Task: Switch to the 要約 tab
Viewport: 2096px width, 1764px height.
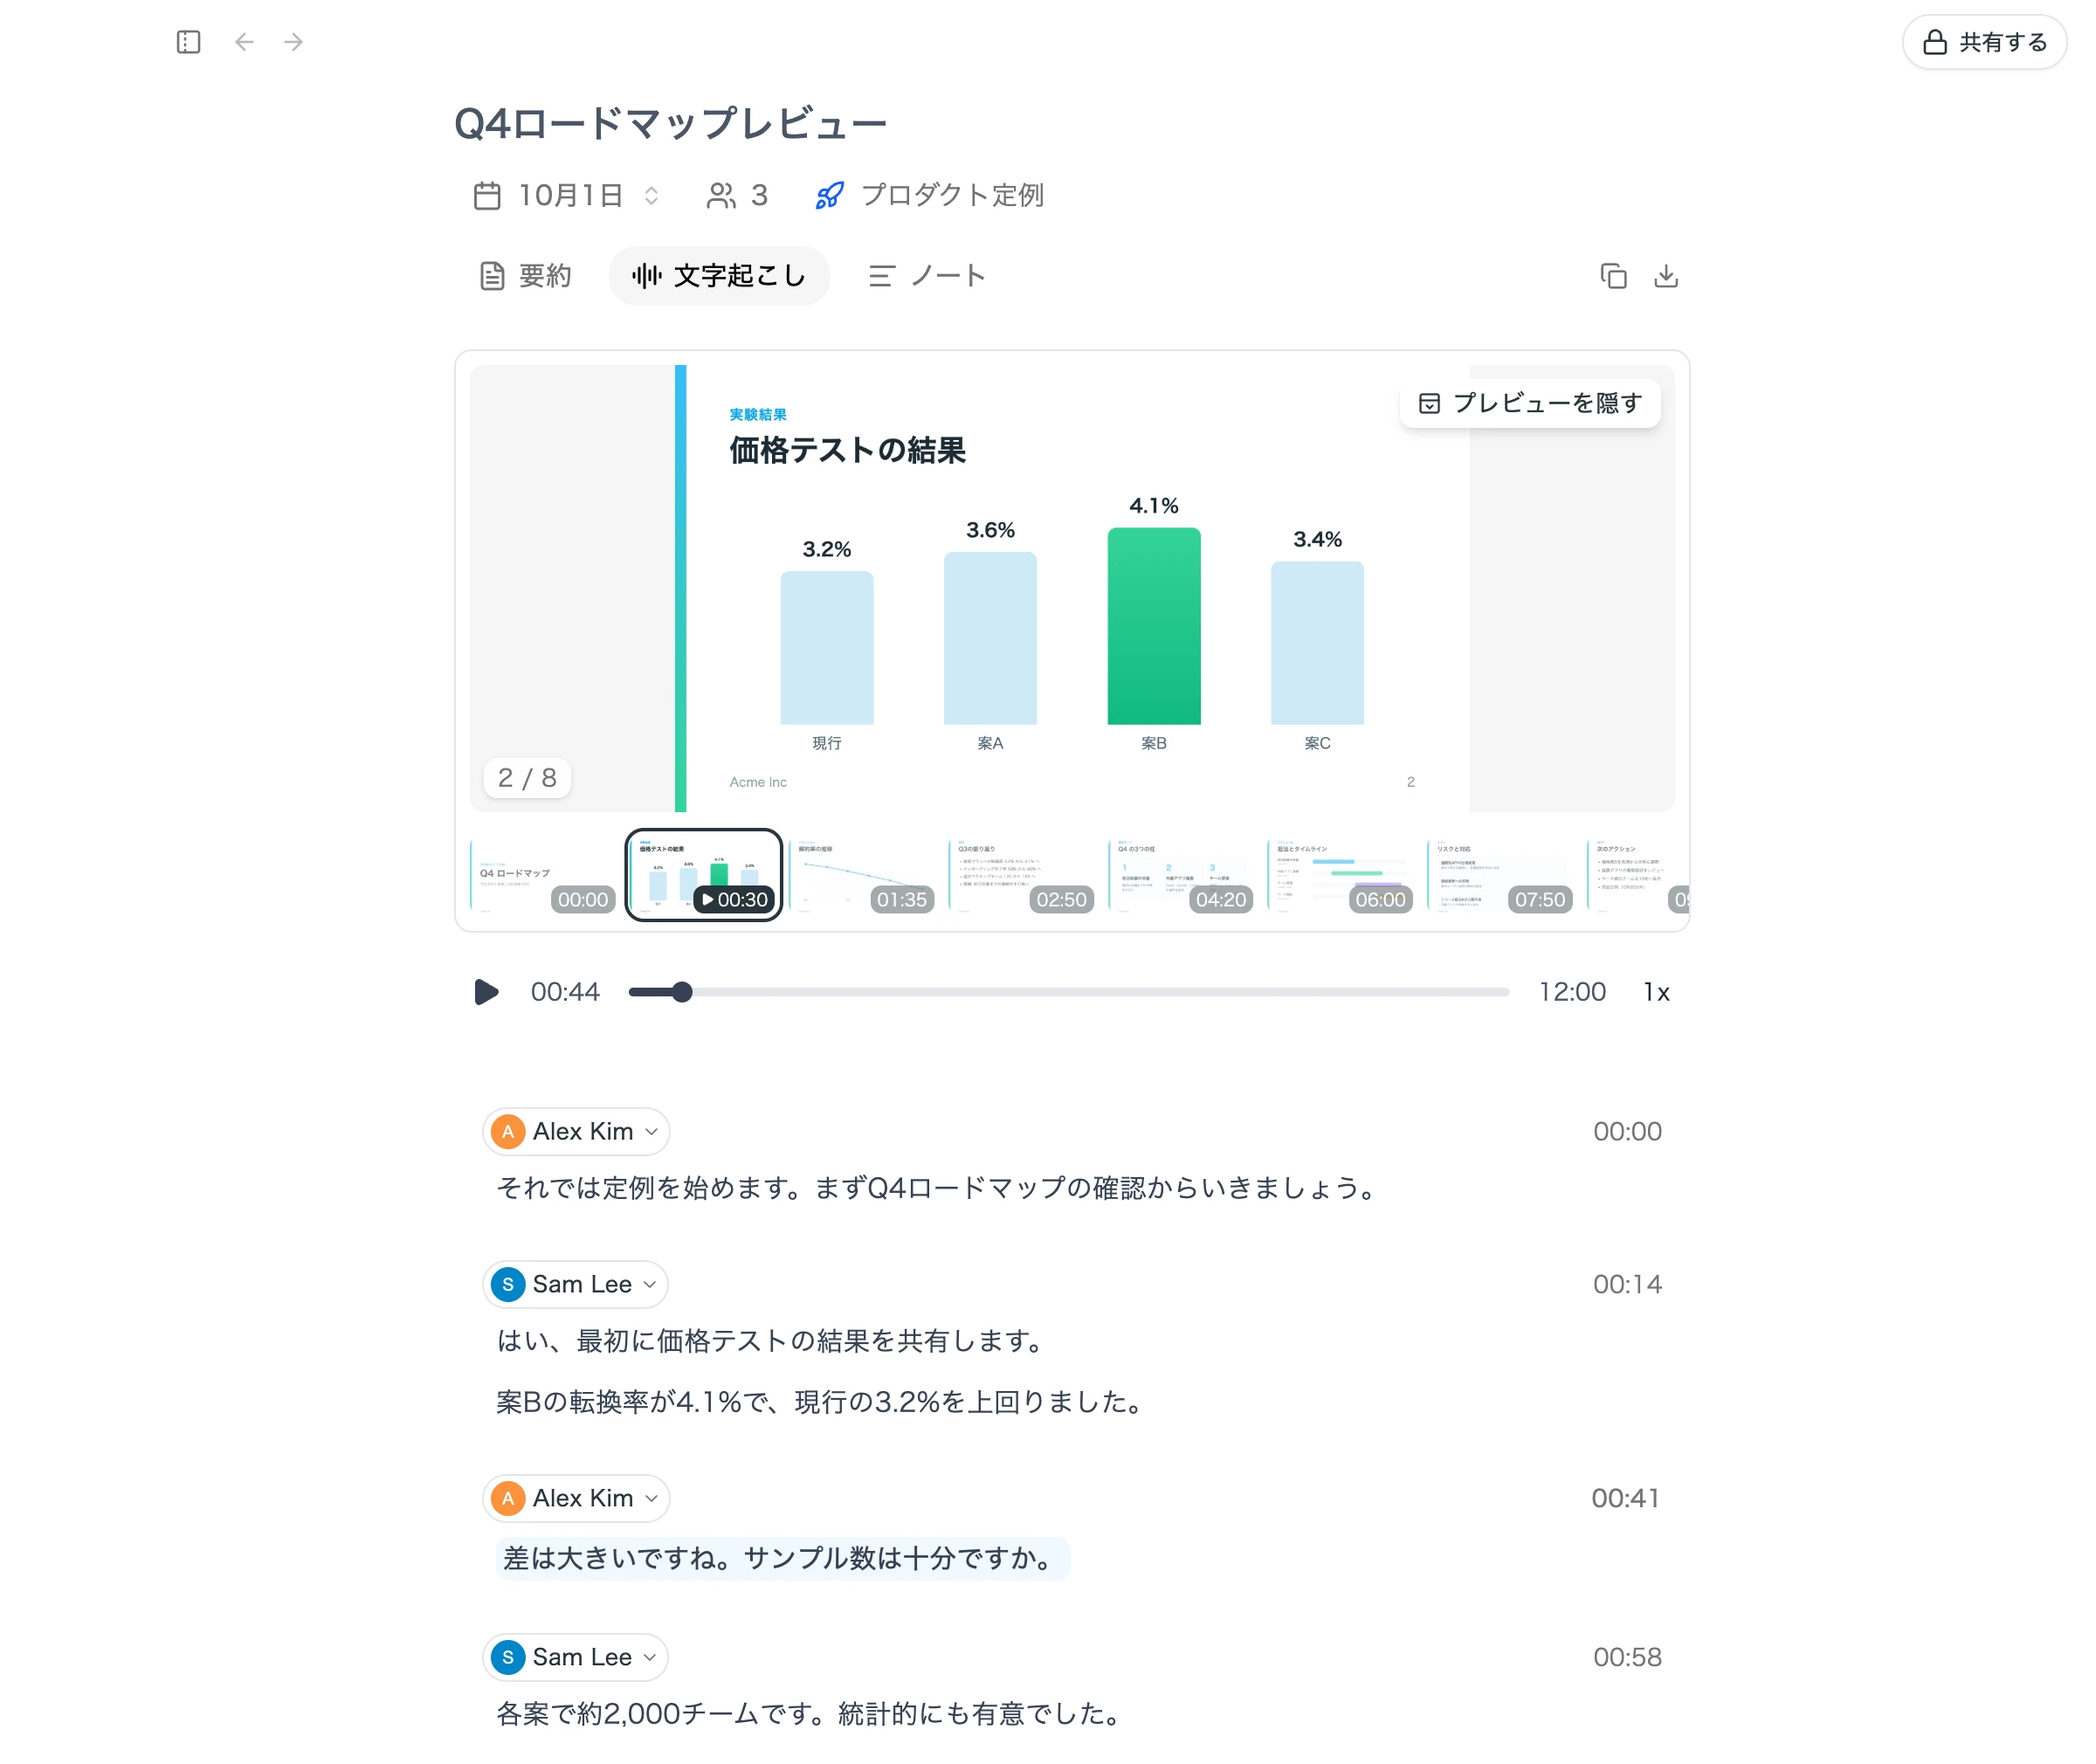Action: coord(526,276)
